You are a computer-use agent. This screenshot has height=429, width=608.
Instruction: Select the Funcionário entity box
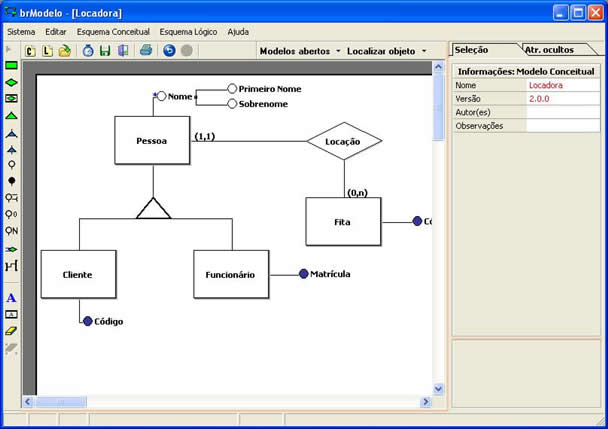230,274
